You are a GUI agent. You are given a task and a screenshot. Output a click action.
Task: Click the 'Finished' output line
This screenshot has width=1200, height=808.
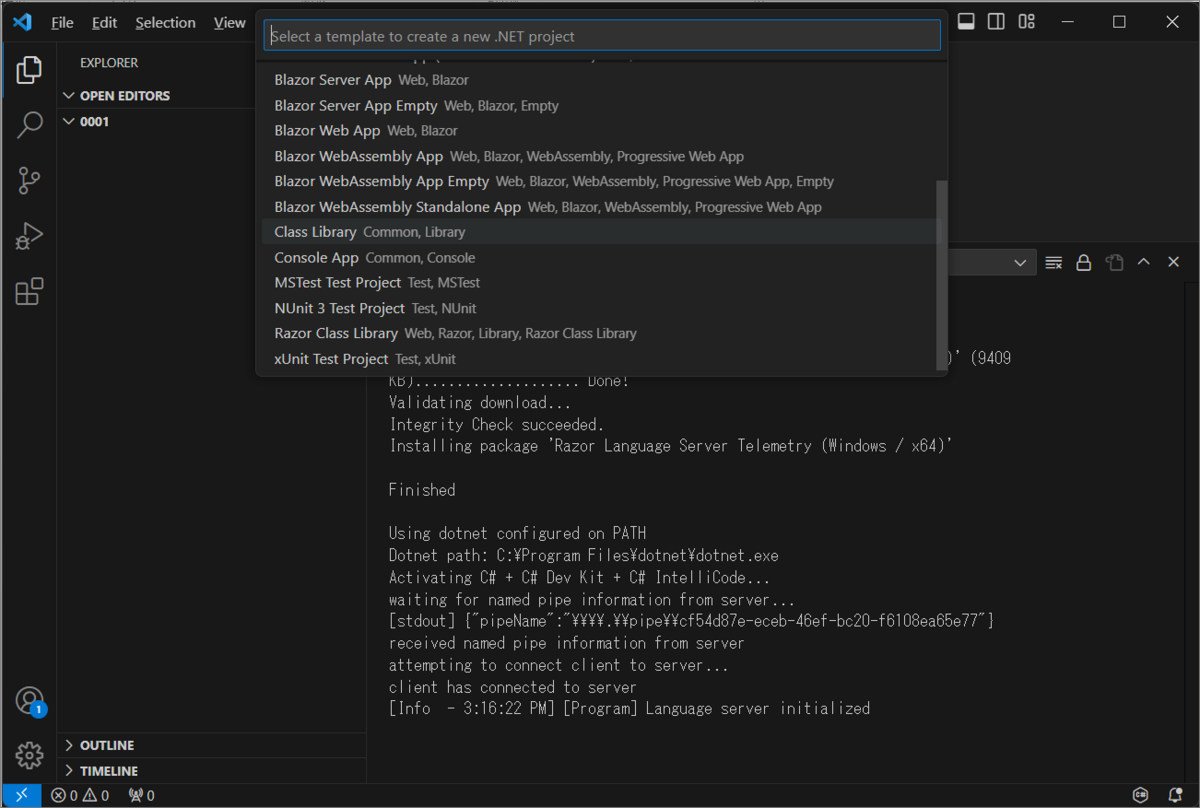coord(422,490)
